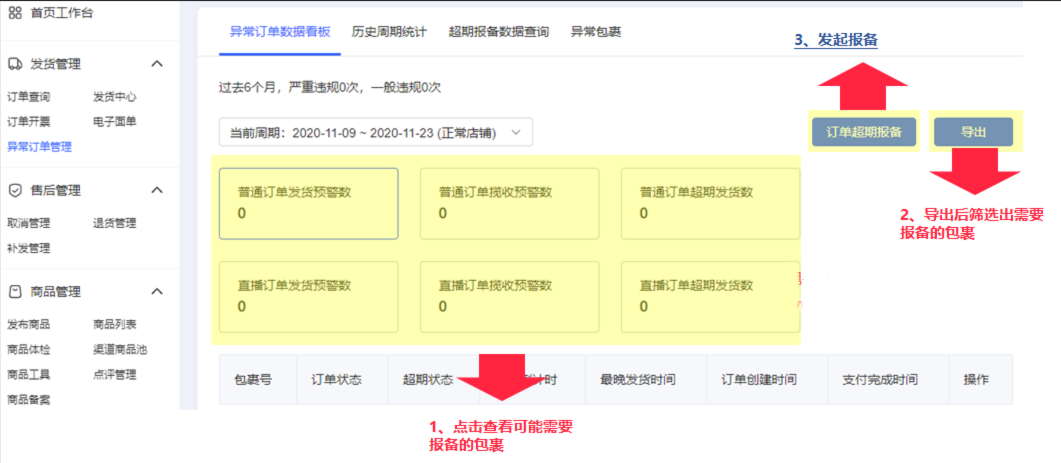Open the 当前周期 date range dropdown
The image size is (1061, 463).
pyautogui.click(x=376, y=132)
